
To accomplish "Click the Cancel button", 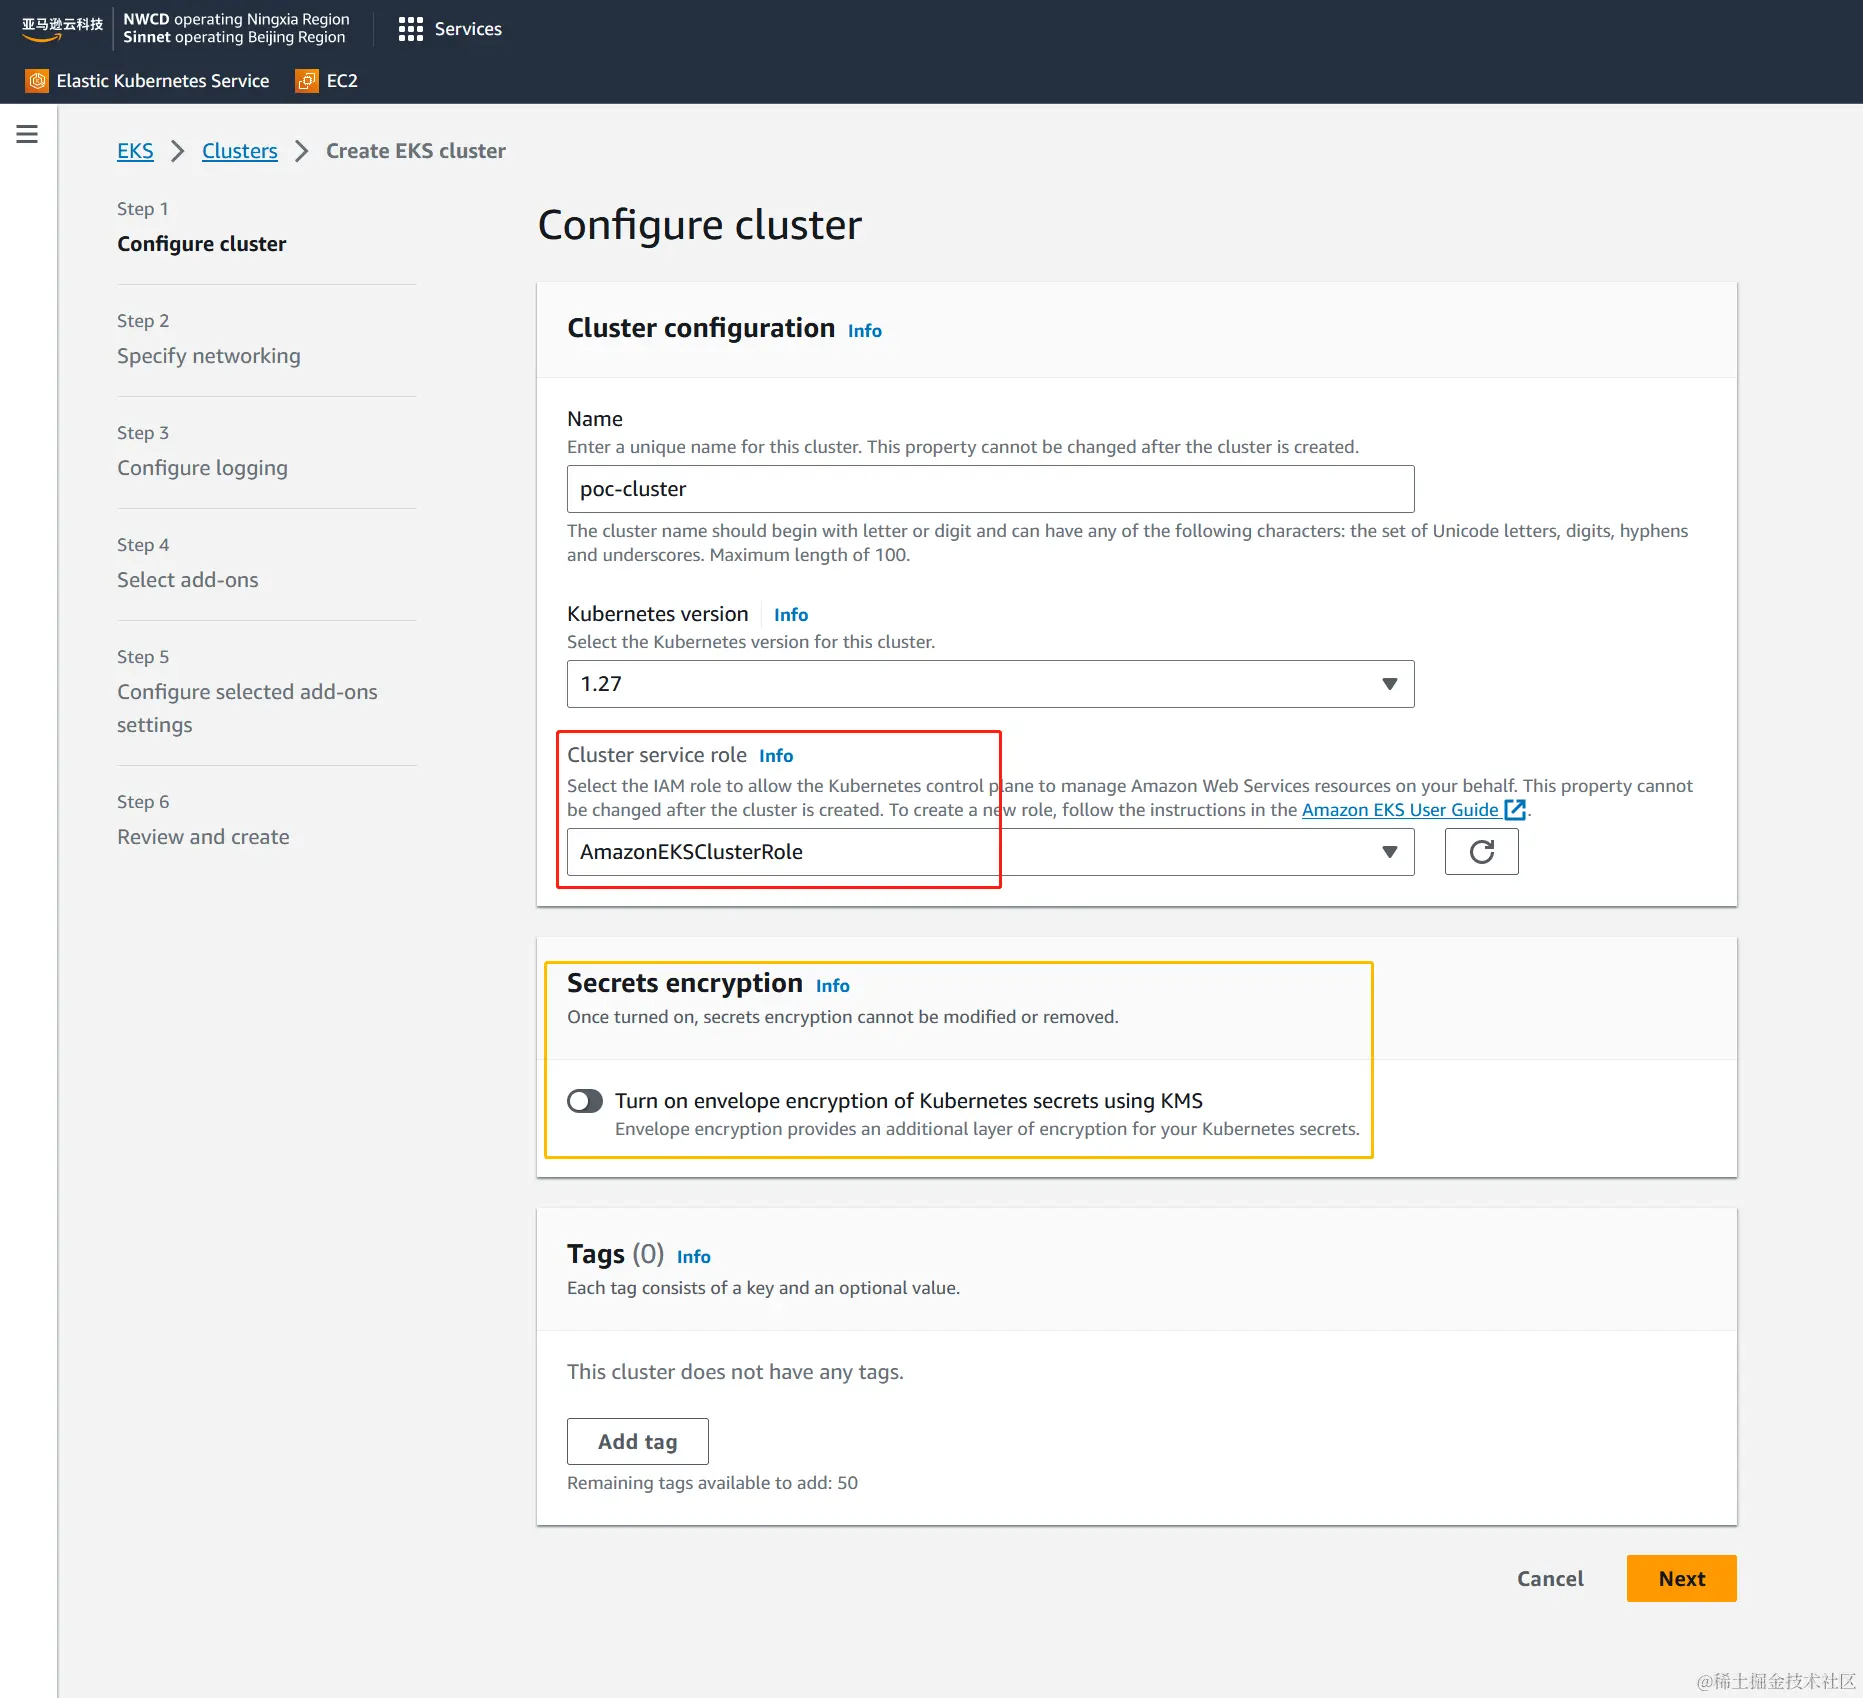I will click(1550, 1578).
